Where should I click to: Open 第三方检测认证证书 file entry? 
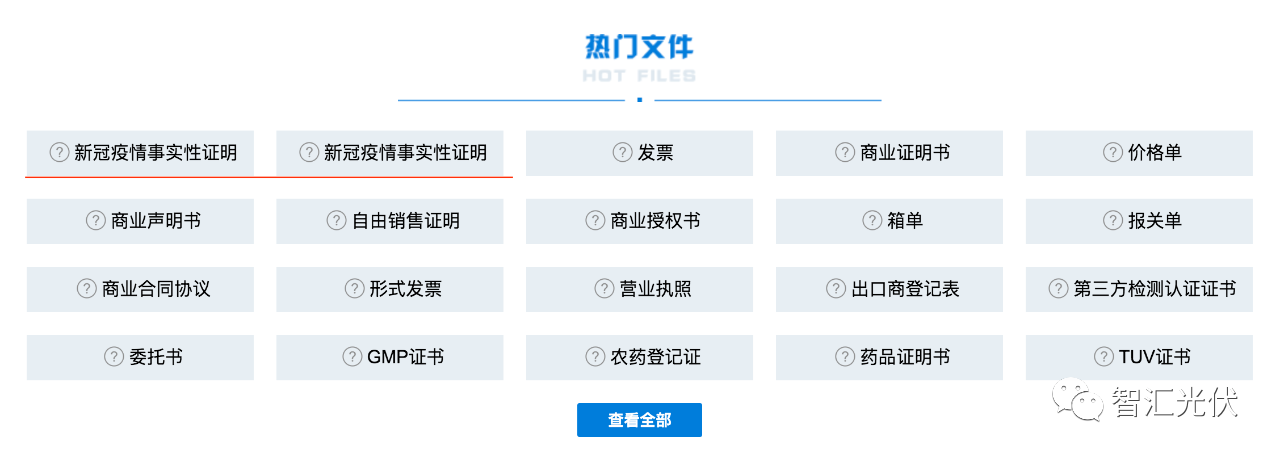1139,289
